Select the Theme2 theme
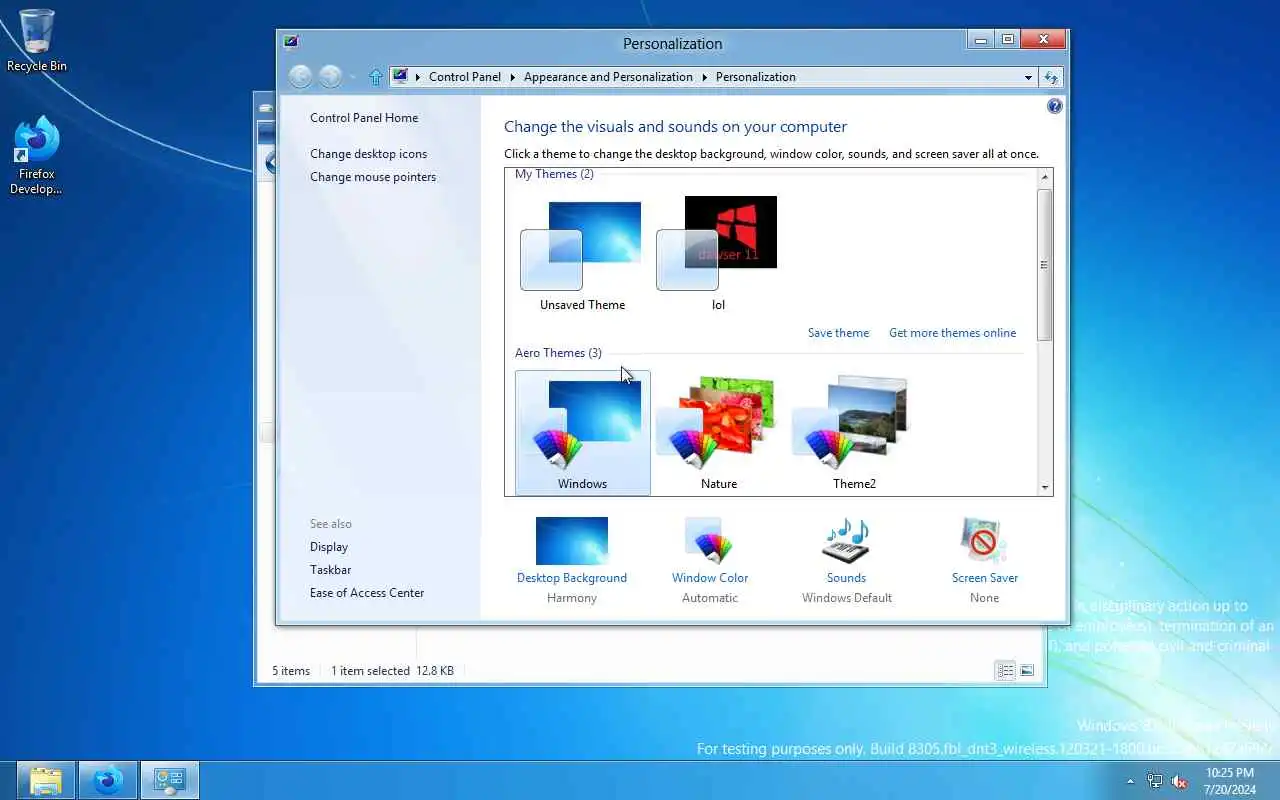 (854, 433)
